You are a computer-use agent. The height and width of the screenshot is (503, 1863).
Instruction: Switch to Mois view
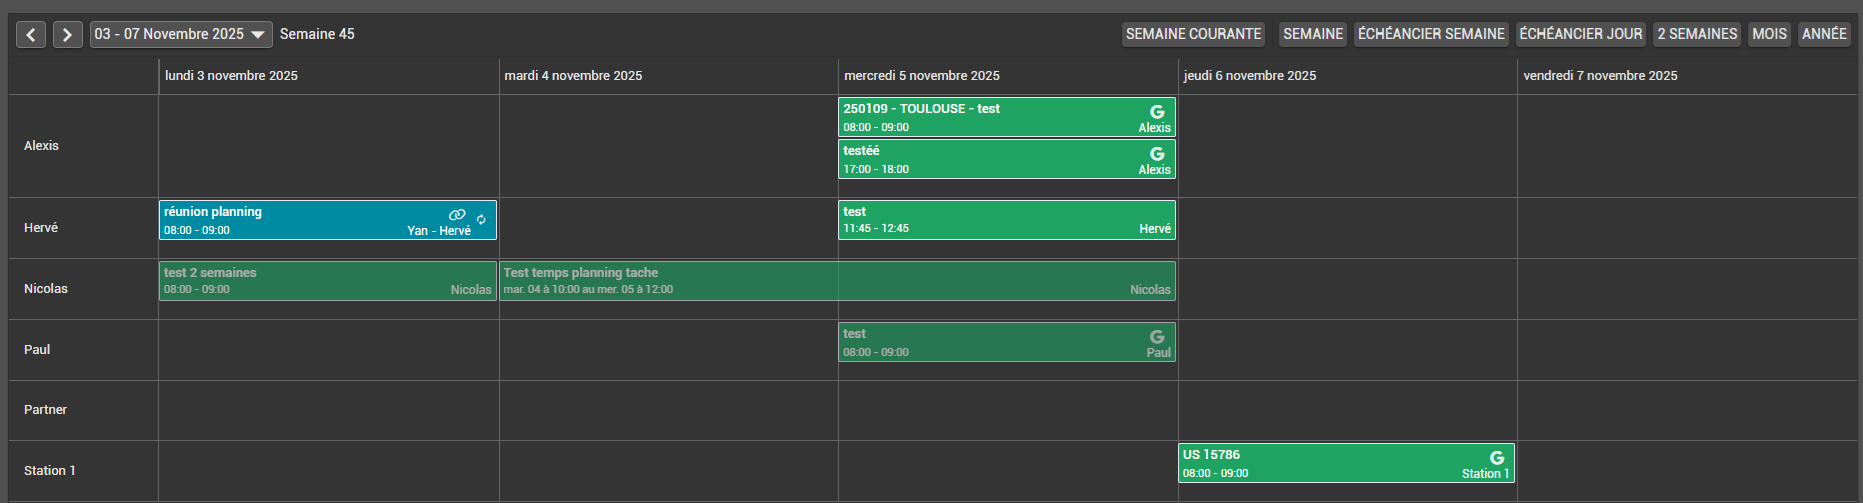[1769, 34]
